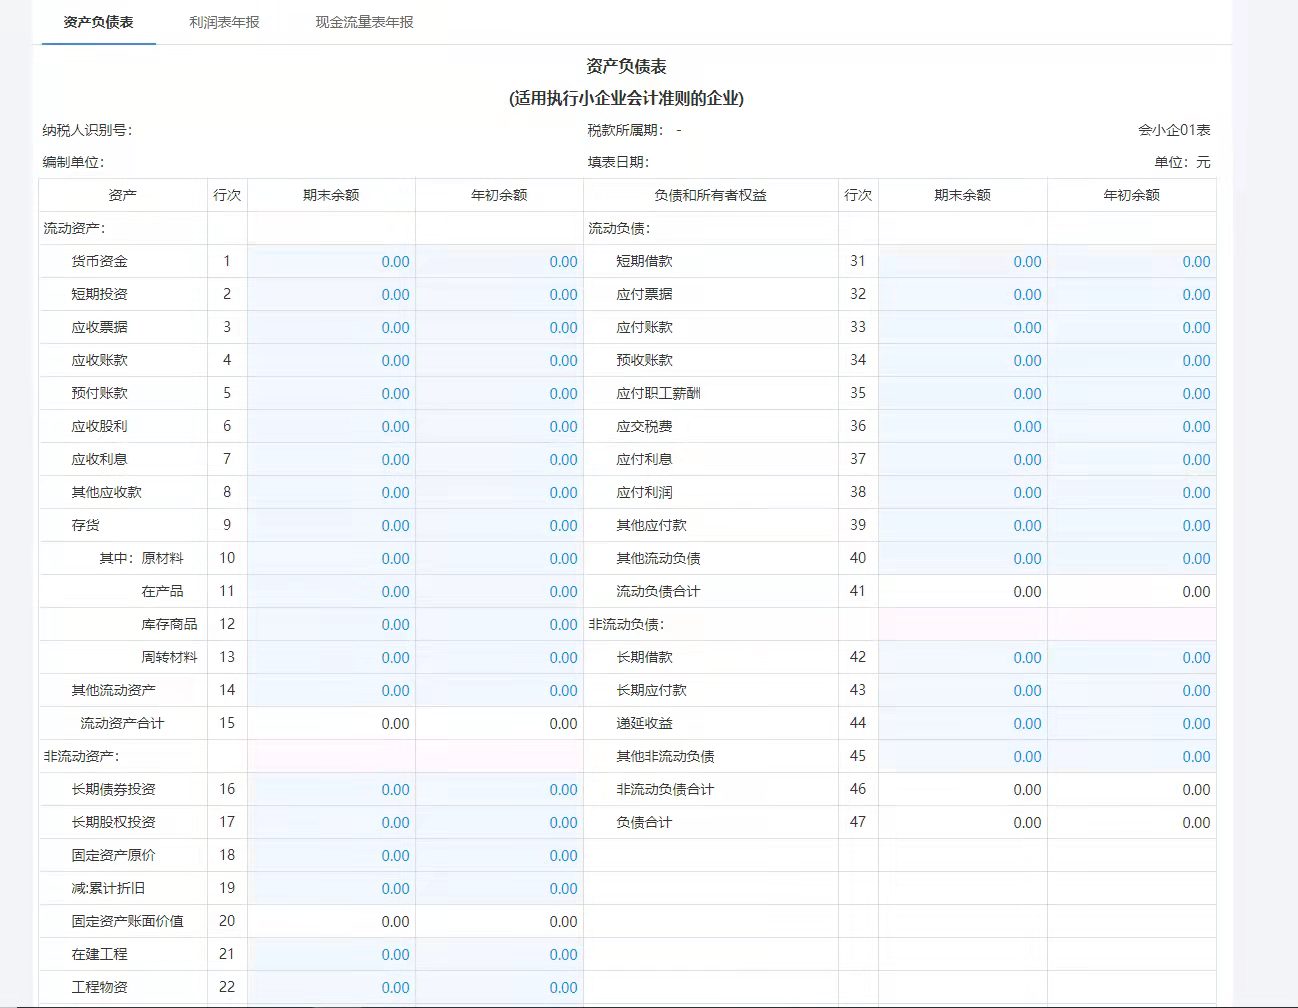Screen dimensions: 1298x1008
Task: Click 货币资金 期末余额 input field
Action: click(x=331, y=262)
